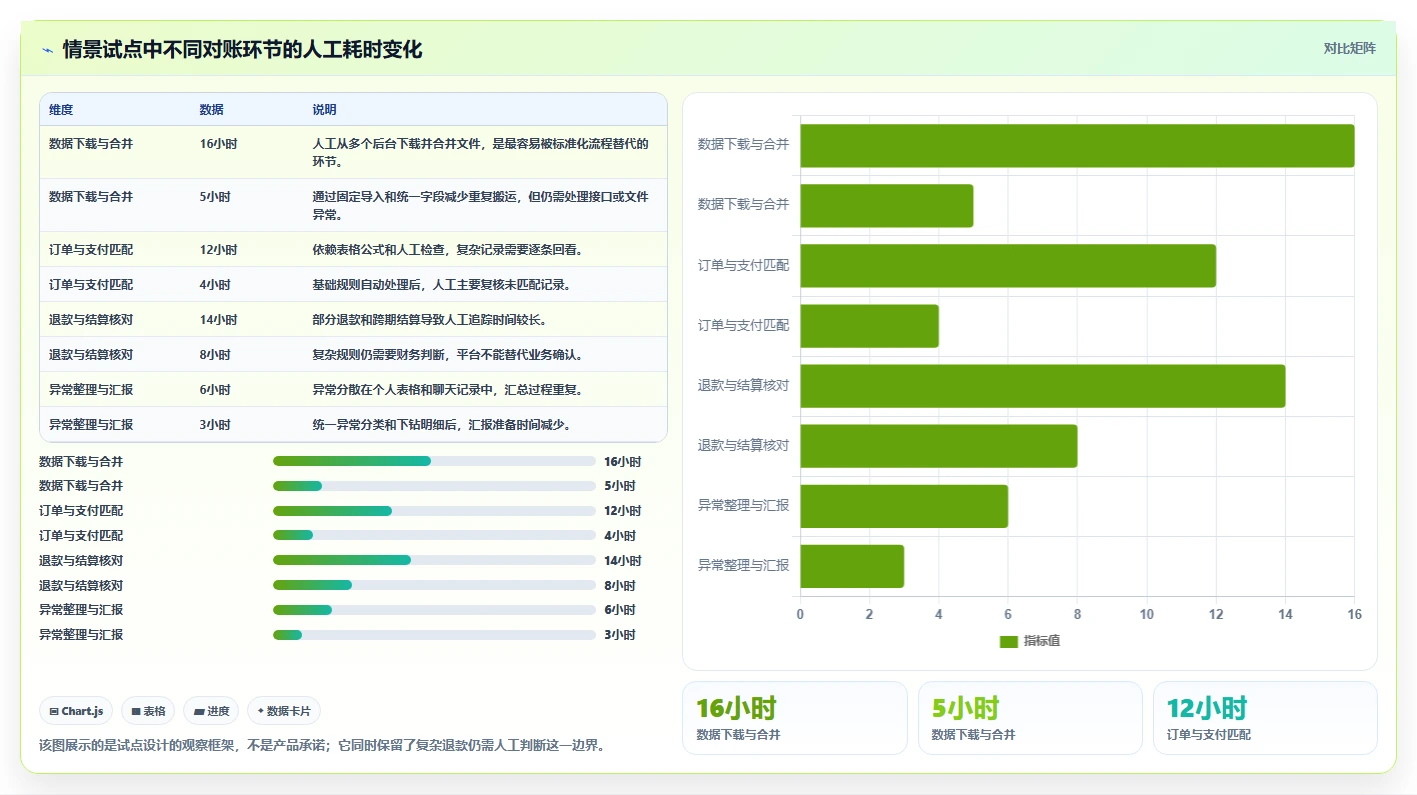Image resolution: width=1417 pixels, height=795 pixels.
Task: Click the chart bar reaching 4
Action: coord(869,326)
